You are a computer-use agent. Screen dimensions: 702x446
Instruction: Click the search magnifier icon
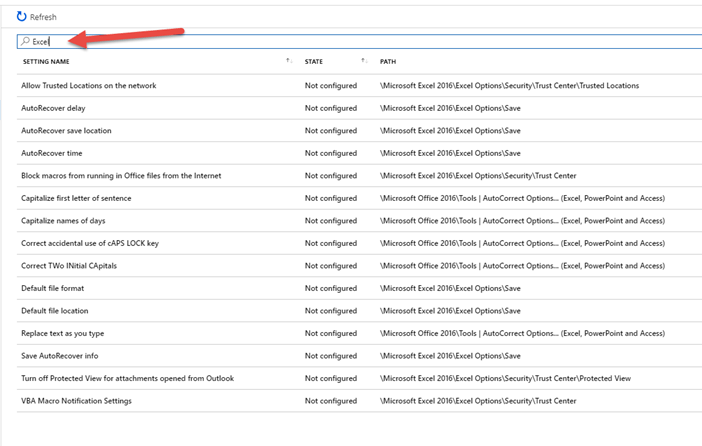(x=25, y=42)
